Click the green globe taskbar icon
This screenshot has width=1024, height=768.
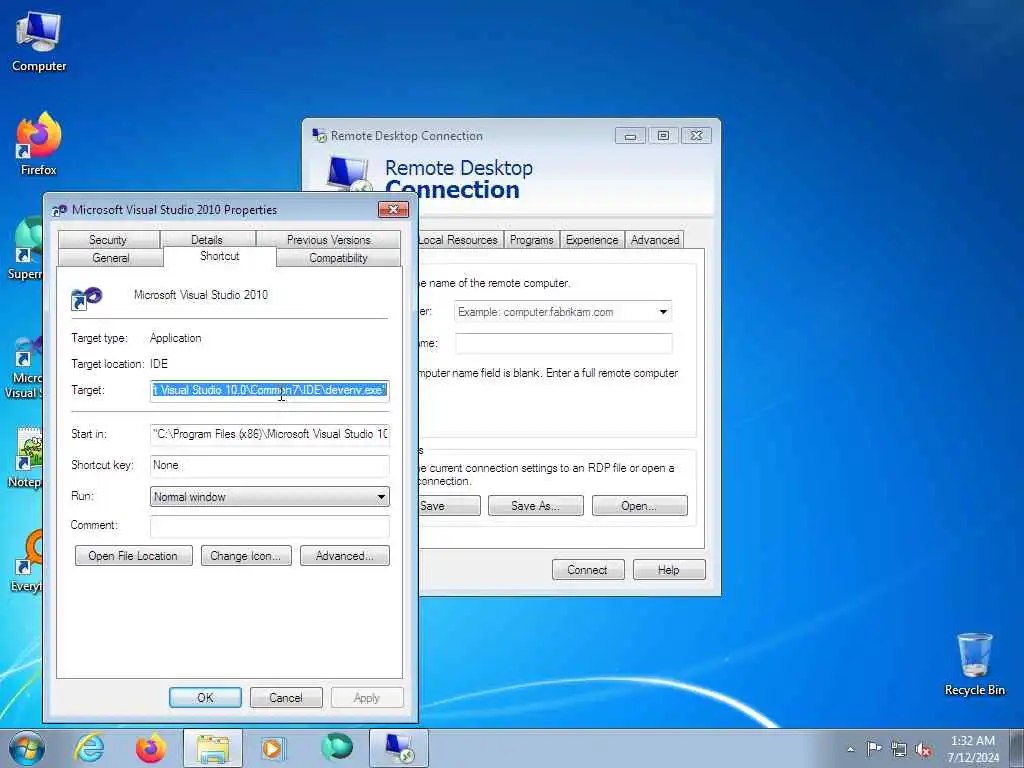pos(337,747)
